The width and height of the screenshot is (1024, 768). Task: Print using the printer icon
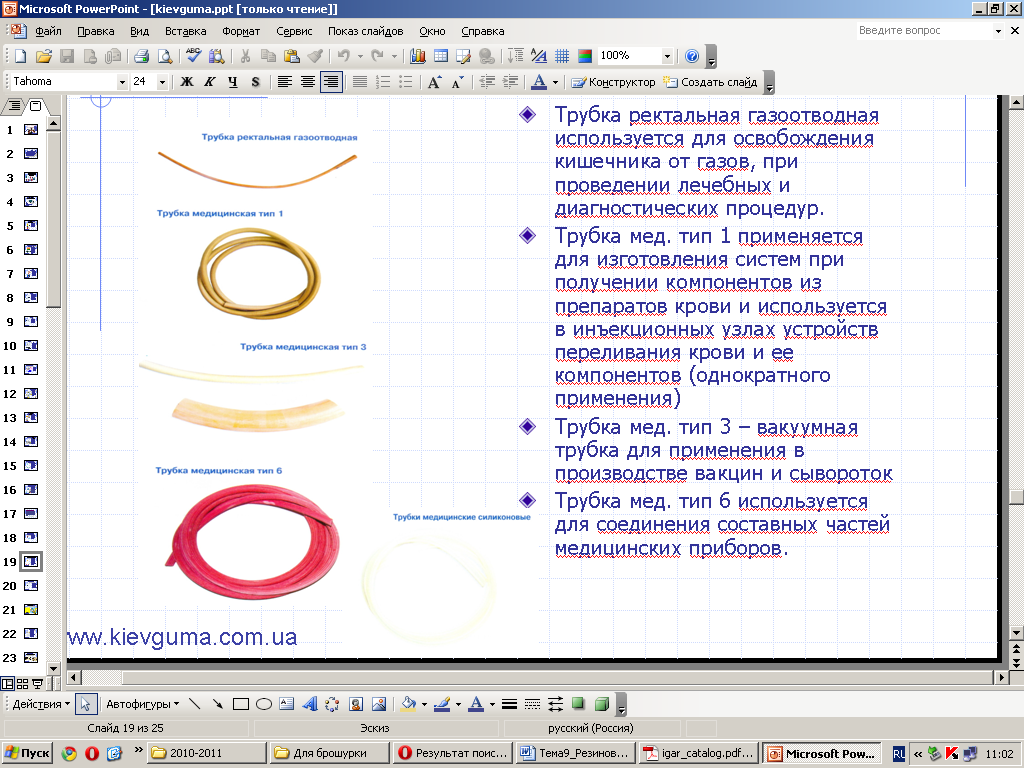click(x=141, y=56)
